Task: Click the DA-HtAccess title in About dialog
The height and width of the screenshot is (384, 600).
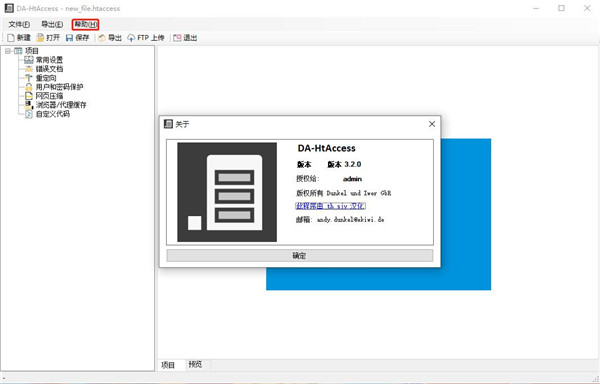Action: point(326,148)
